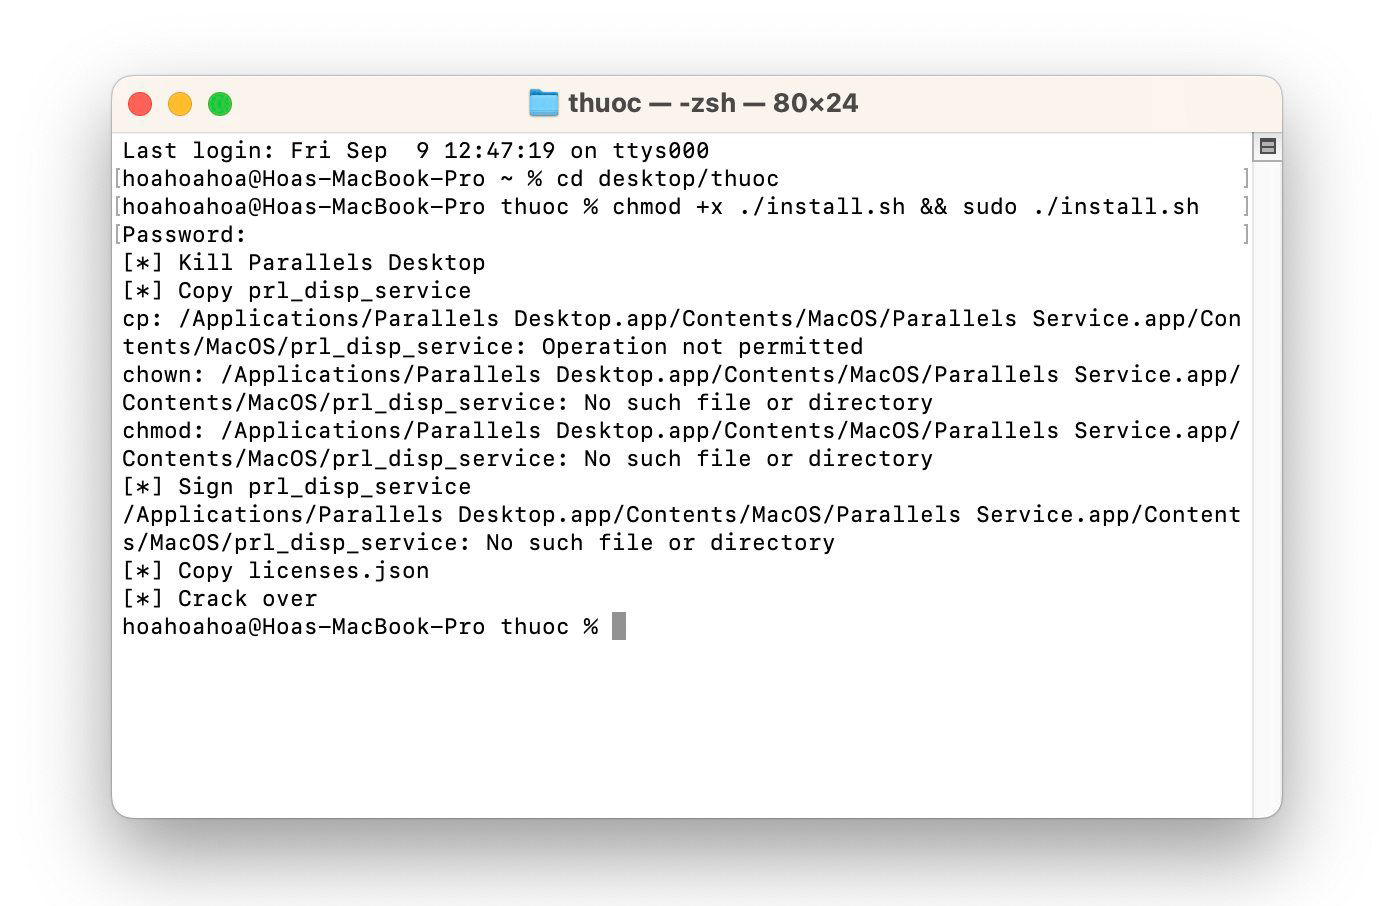Click the blue folder icon in title bar
Screen dimensions: 1394x906
tap(543, 102)
